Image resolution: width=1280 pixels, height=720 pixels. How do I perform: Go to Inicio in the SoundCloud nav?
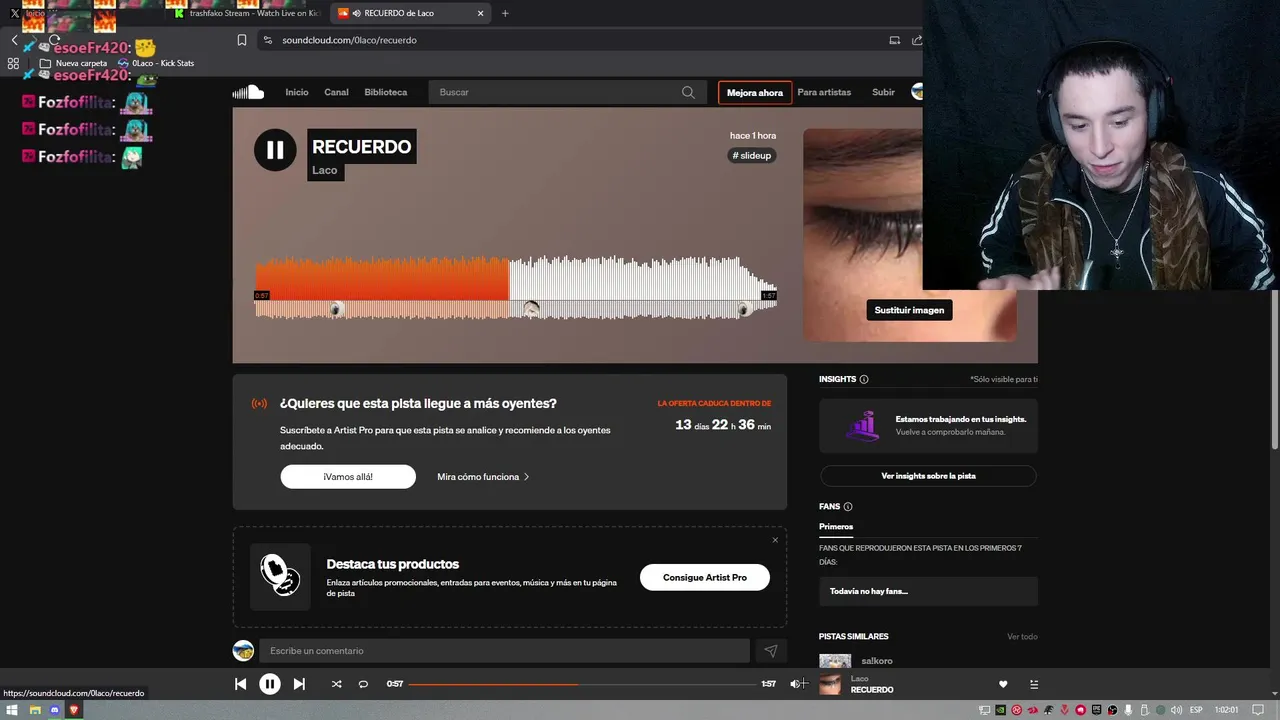[297, 92]
